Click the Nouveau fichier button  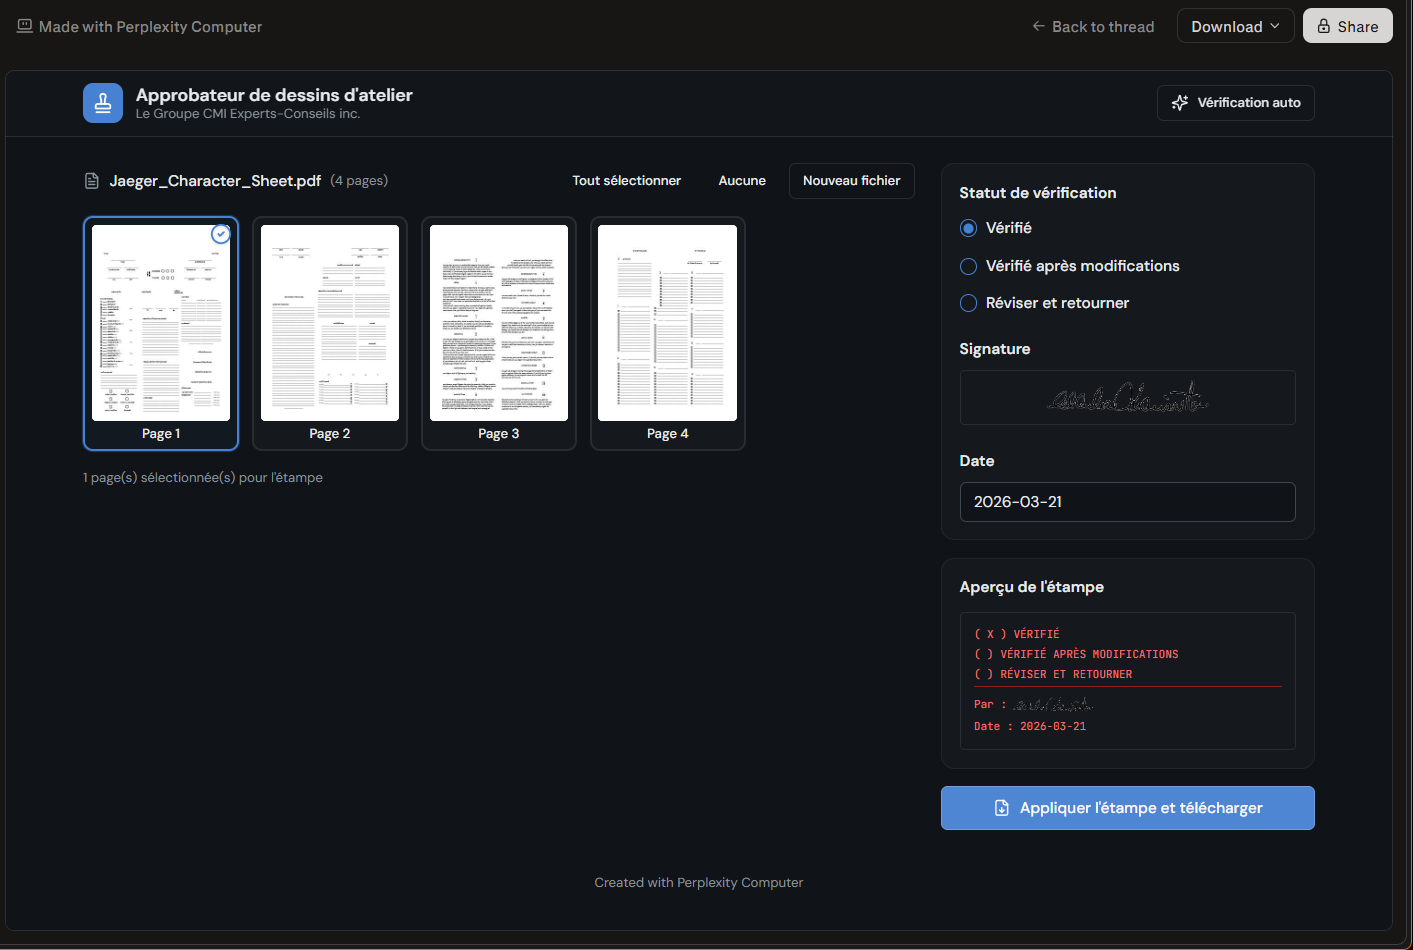(851, 181)
